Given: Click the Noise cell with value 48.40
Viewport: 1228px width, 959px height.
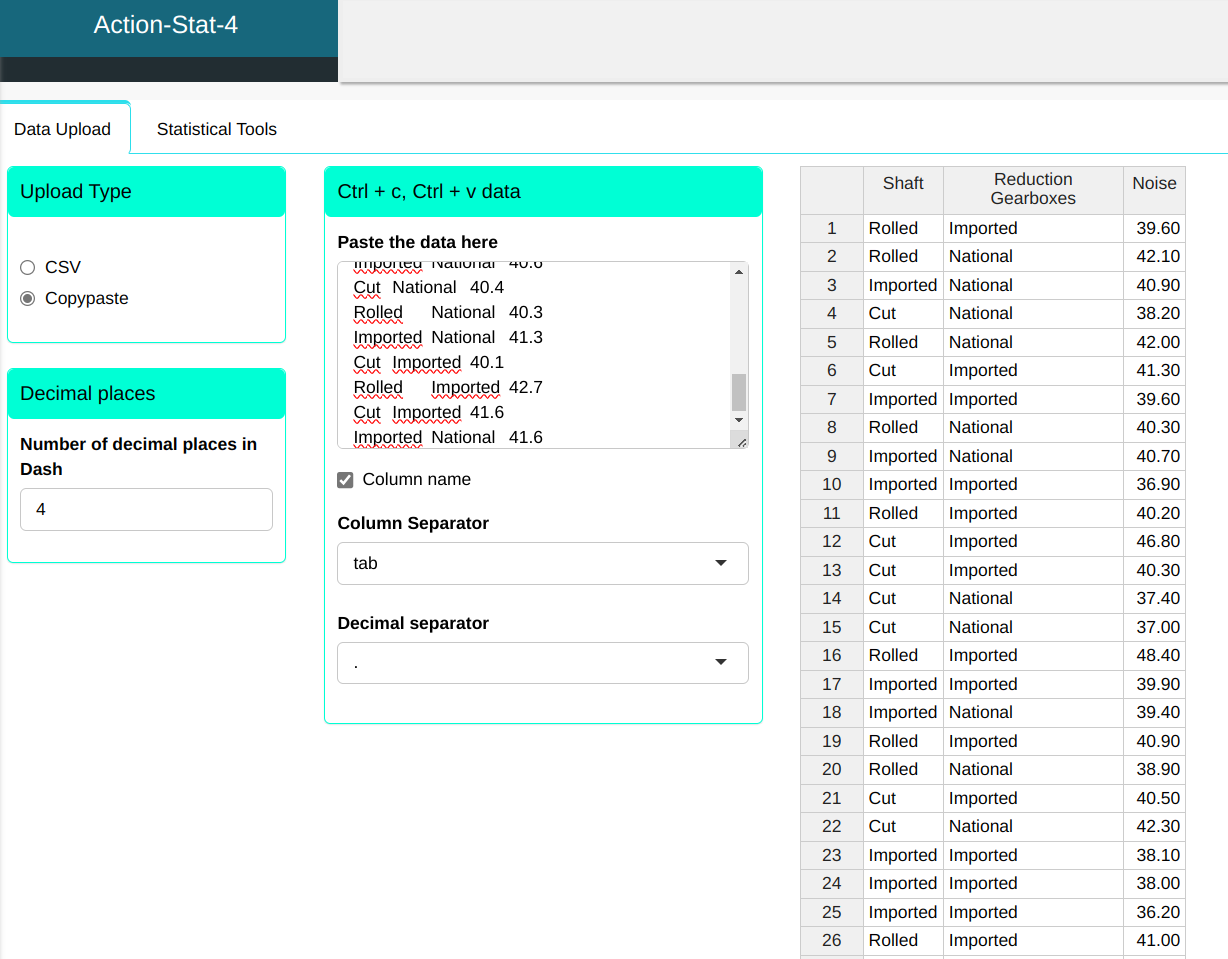Looking at the screenshot, I should point(1155,655).
